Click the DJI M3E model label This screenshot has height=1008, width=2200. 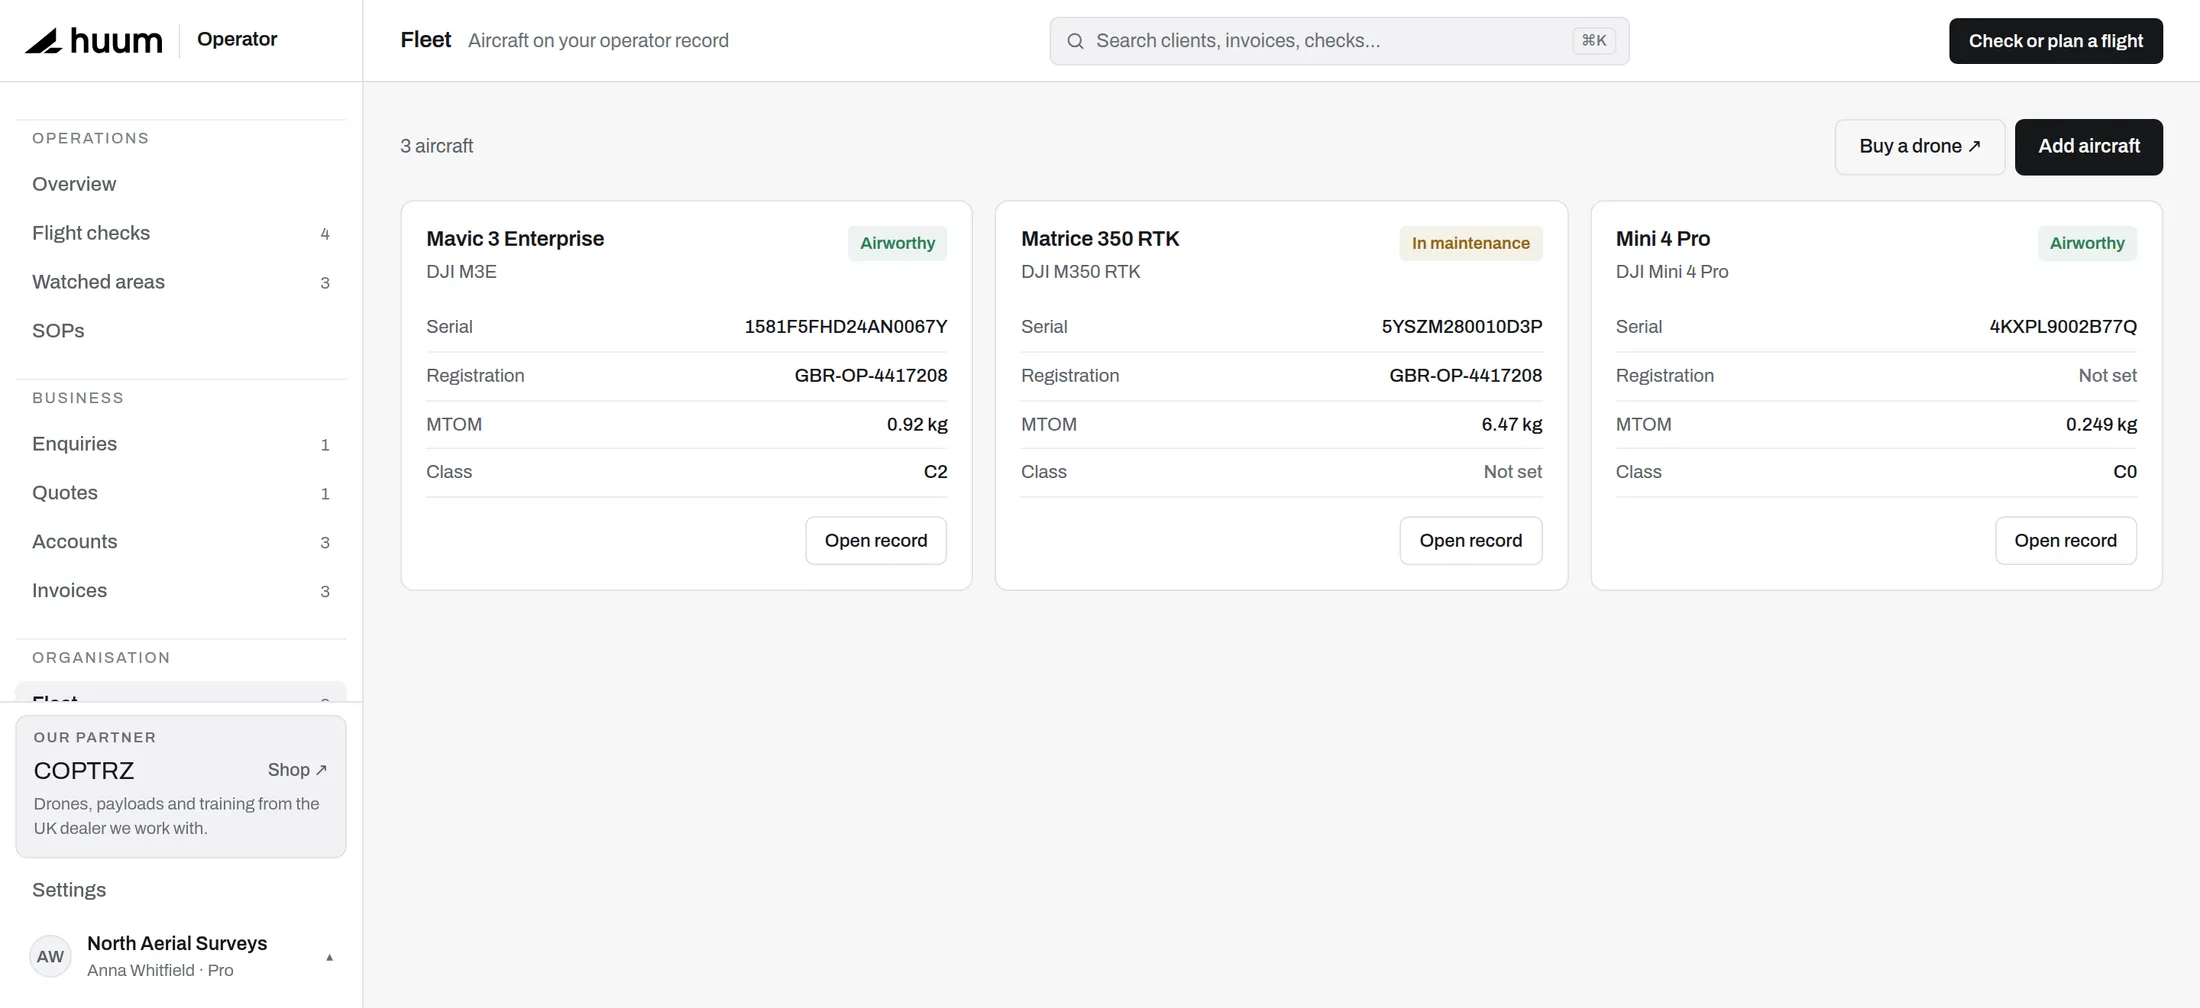(x=461, y=272)
